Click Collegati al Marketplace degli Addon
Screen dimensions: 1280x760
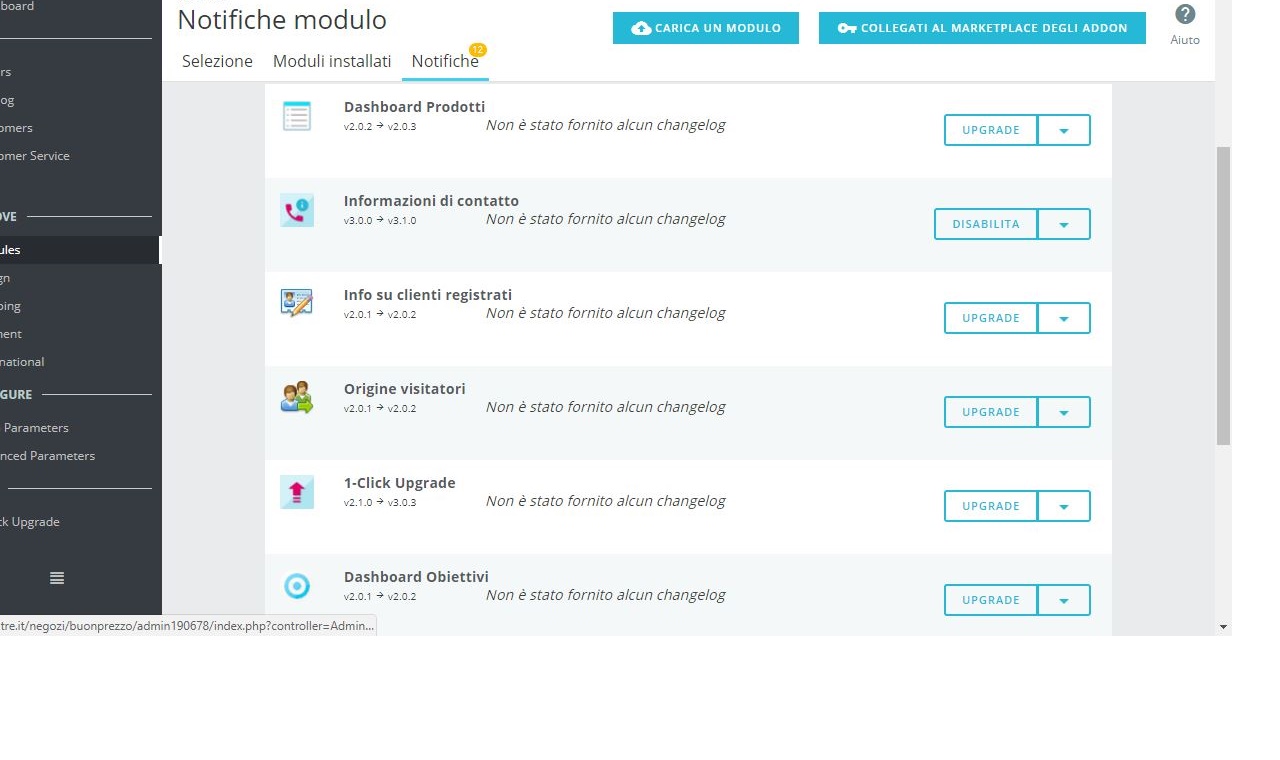click(982, 28)
